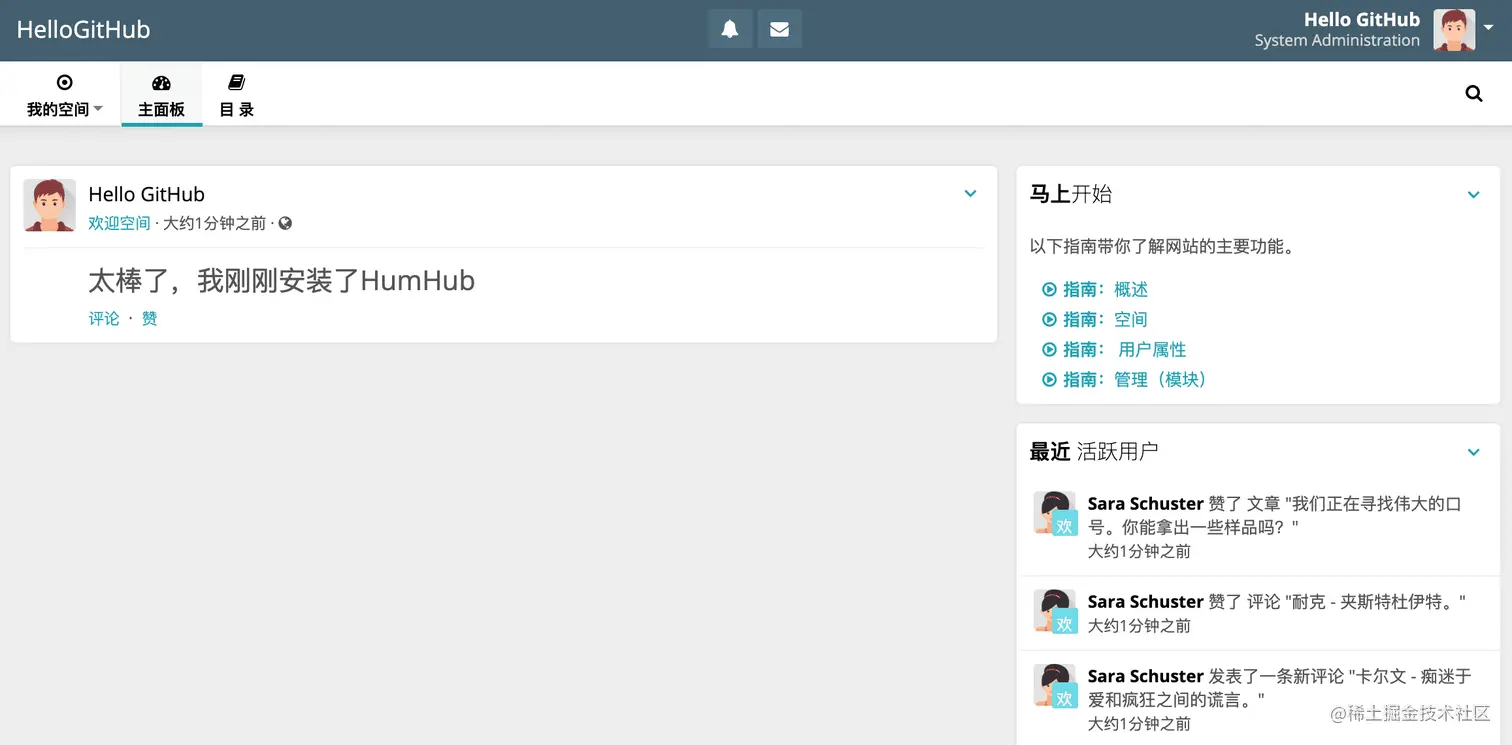Open Sara Schuster liked comment 耐克 activity
The height and width of the screenshot is (745, 1512).
1258,613
